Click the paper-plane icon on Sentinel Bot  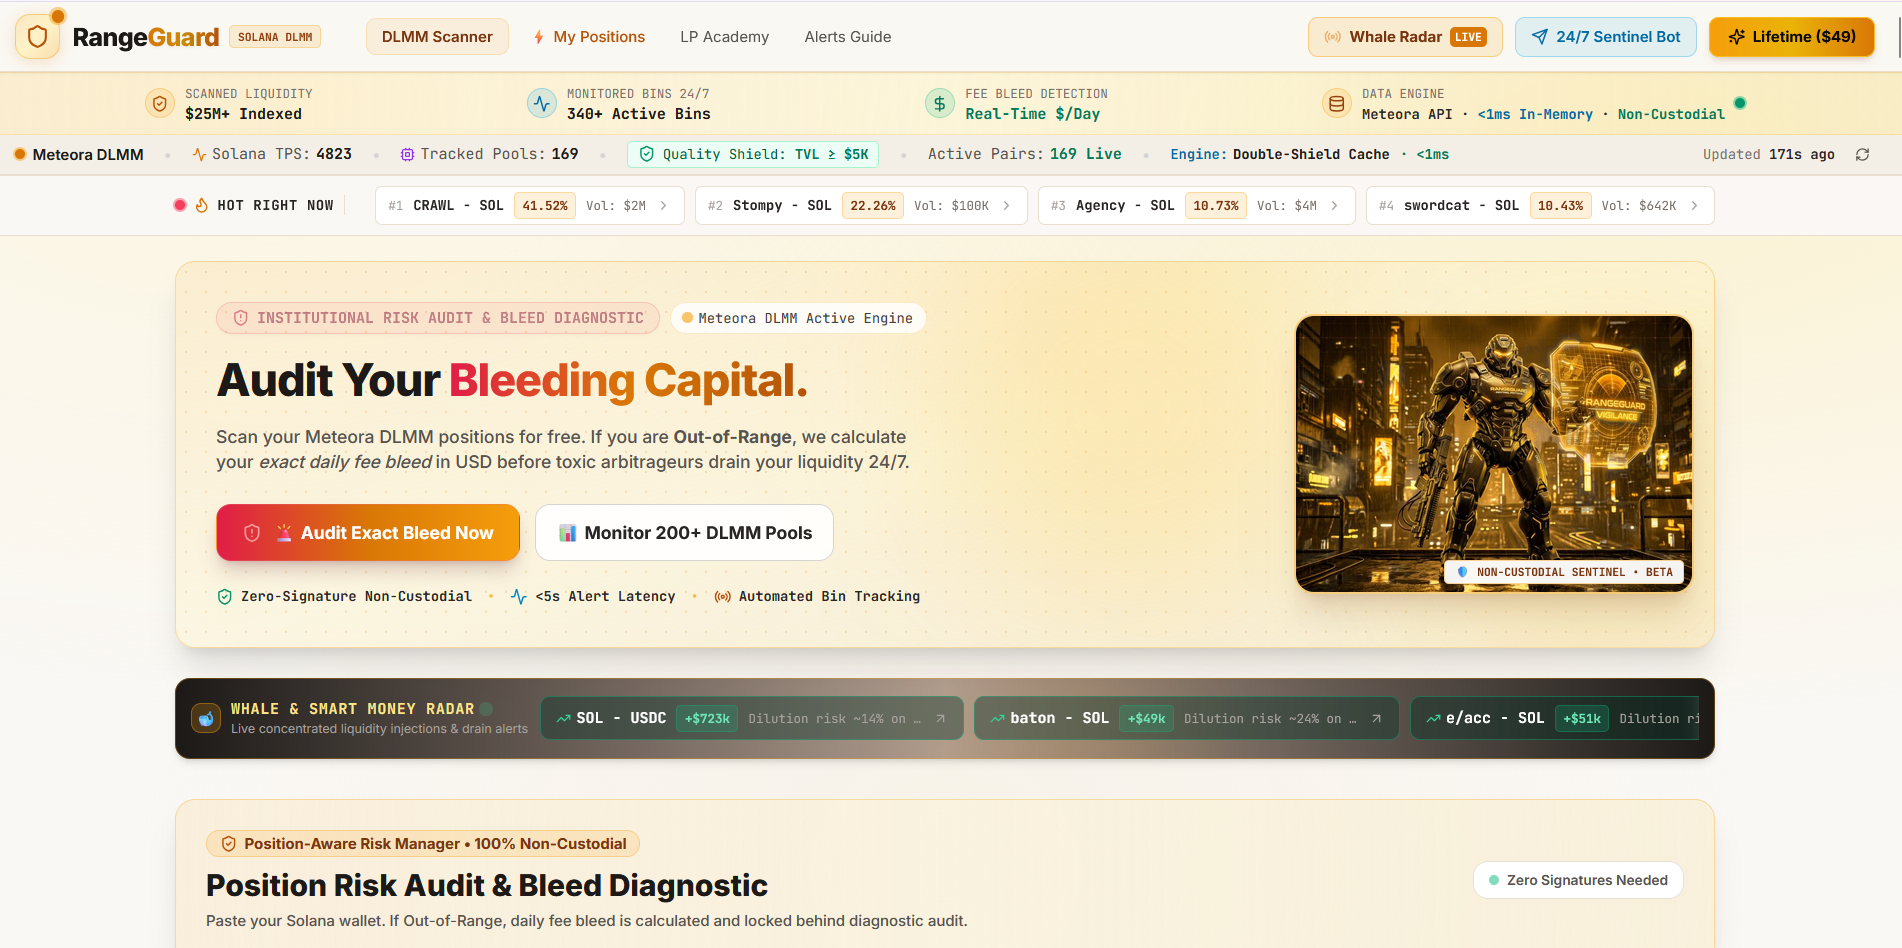pos(1540,37)
